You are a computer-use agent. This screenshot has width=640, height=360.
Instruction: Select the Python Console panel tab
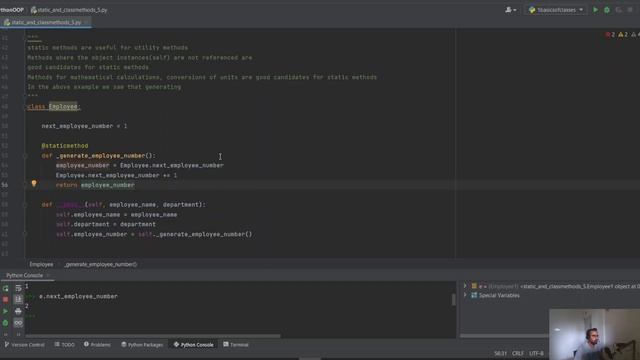pos(24,276)
